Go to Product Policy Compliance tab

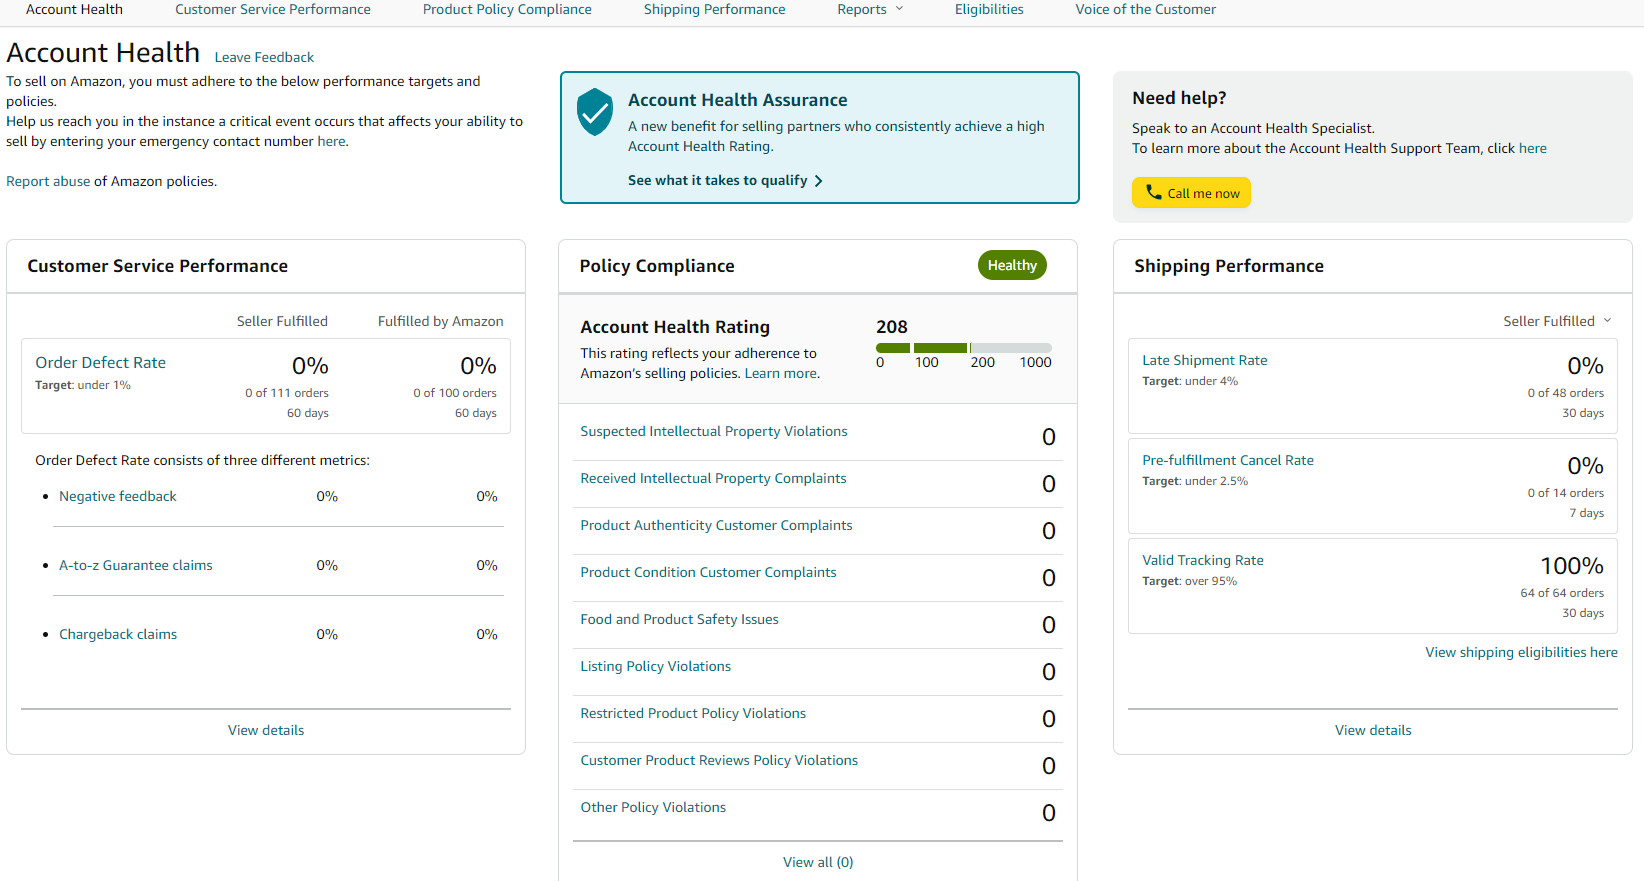507,9
